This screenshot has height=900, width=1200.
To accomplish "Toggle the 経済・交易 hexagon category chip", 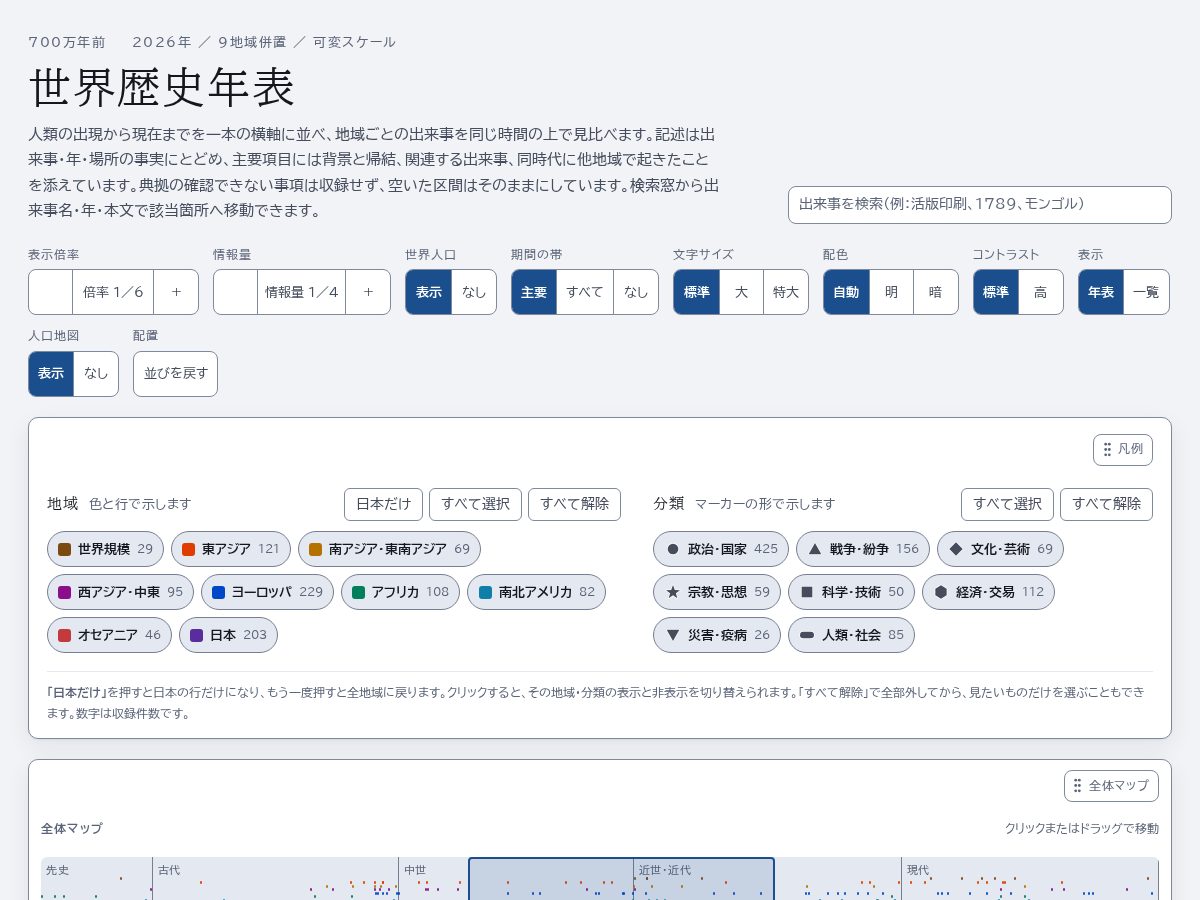I will [x=988, y=592].
